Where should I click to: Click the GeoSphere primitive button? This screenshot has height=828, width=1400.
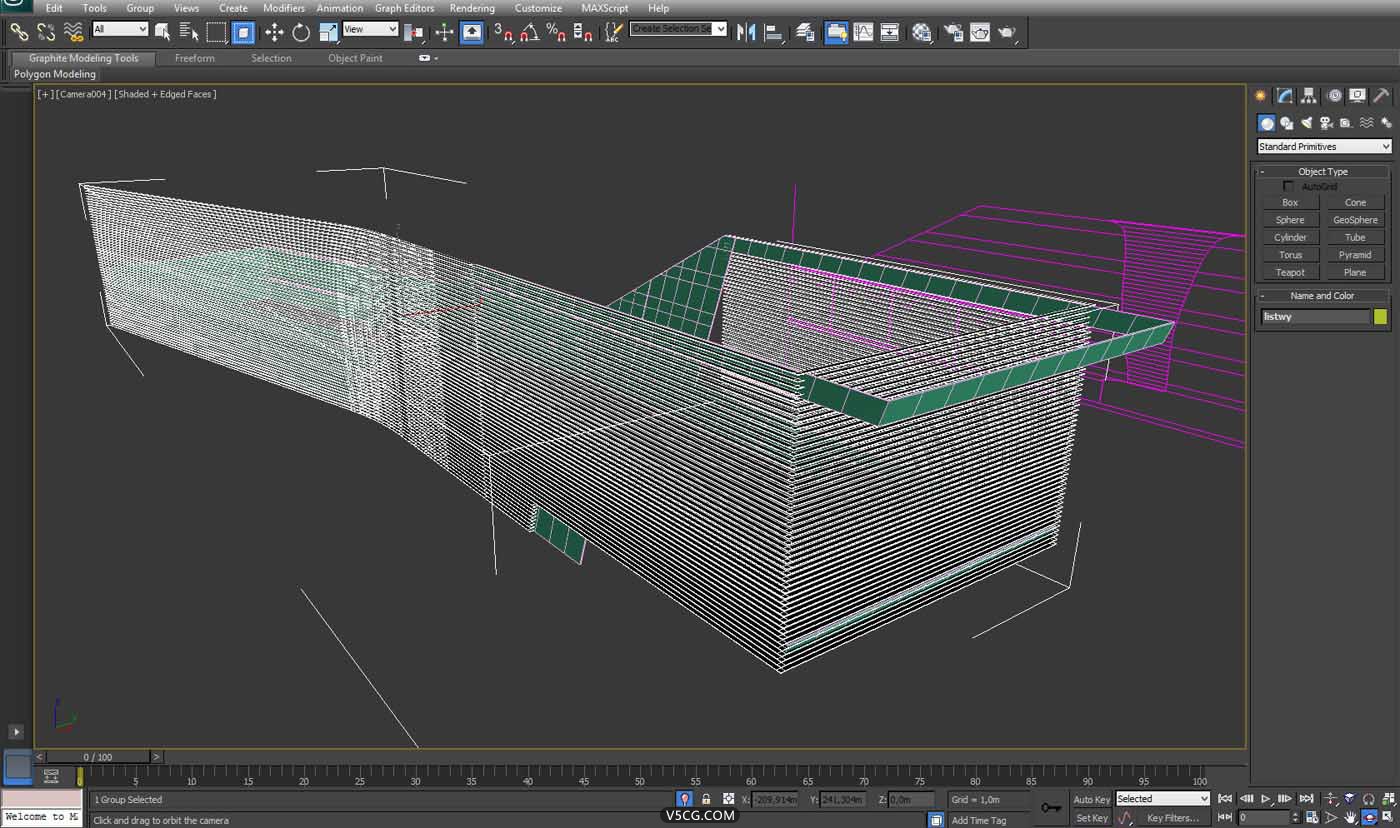click(1355, 220)
